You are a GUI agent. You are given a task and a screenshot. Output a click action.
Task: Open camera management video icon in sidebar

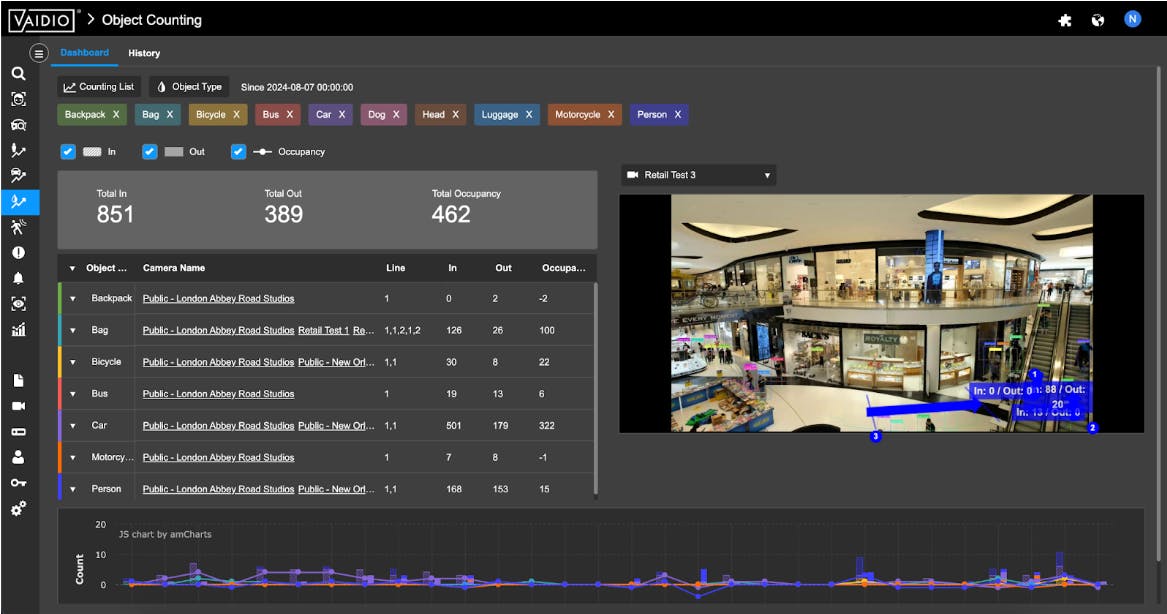point(18,406)
